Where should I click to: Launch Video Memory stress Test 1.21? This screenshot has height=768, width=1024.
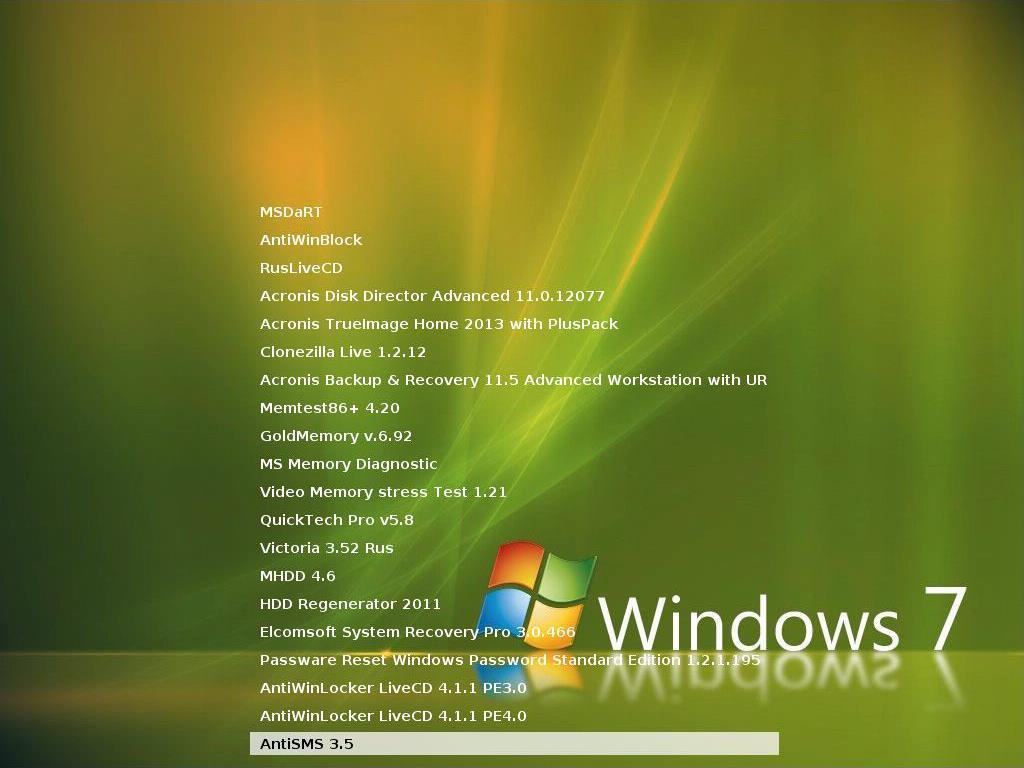pos(383,492)
